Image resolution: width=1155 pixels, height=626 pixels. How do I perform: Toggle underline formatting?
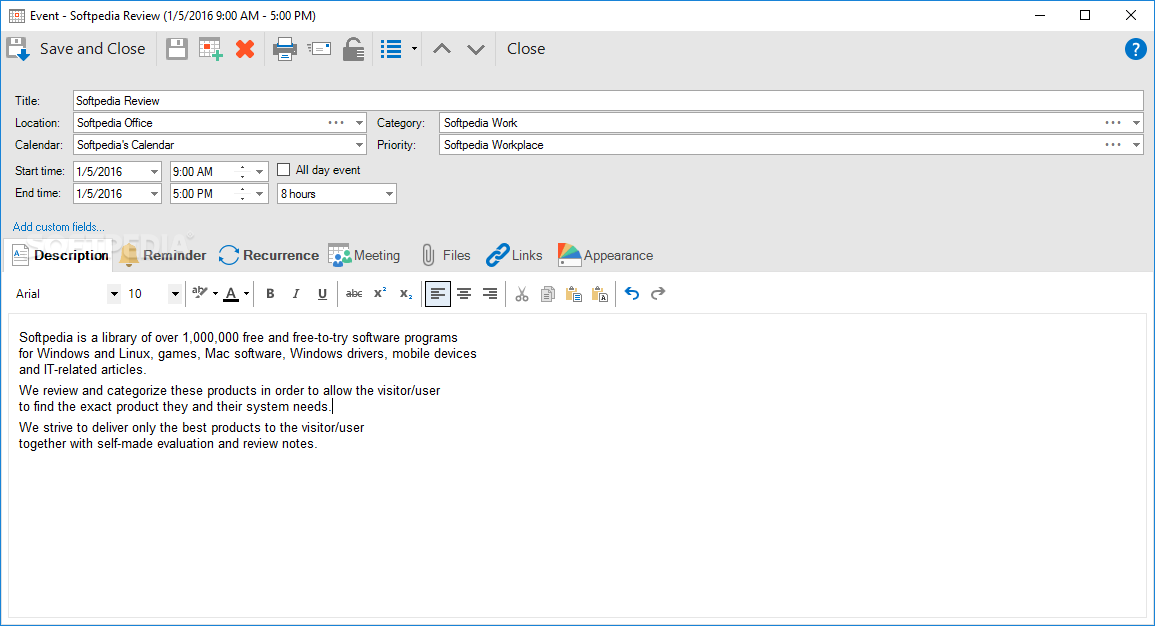pyautogui.click(x=322, y=294)
